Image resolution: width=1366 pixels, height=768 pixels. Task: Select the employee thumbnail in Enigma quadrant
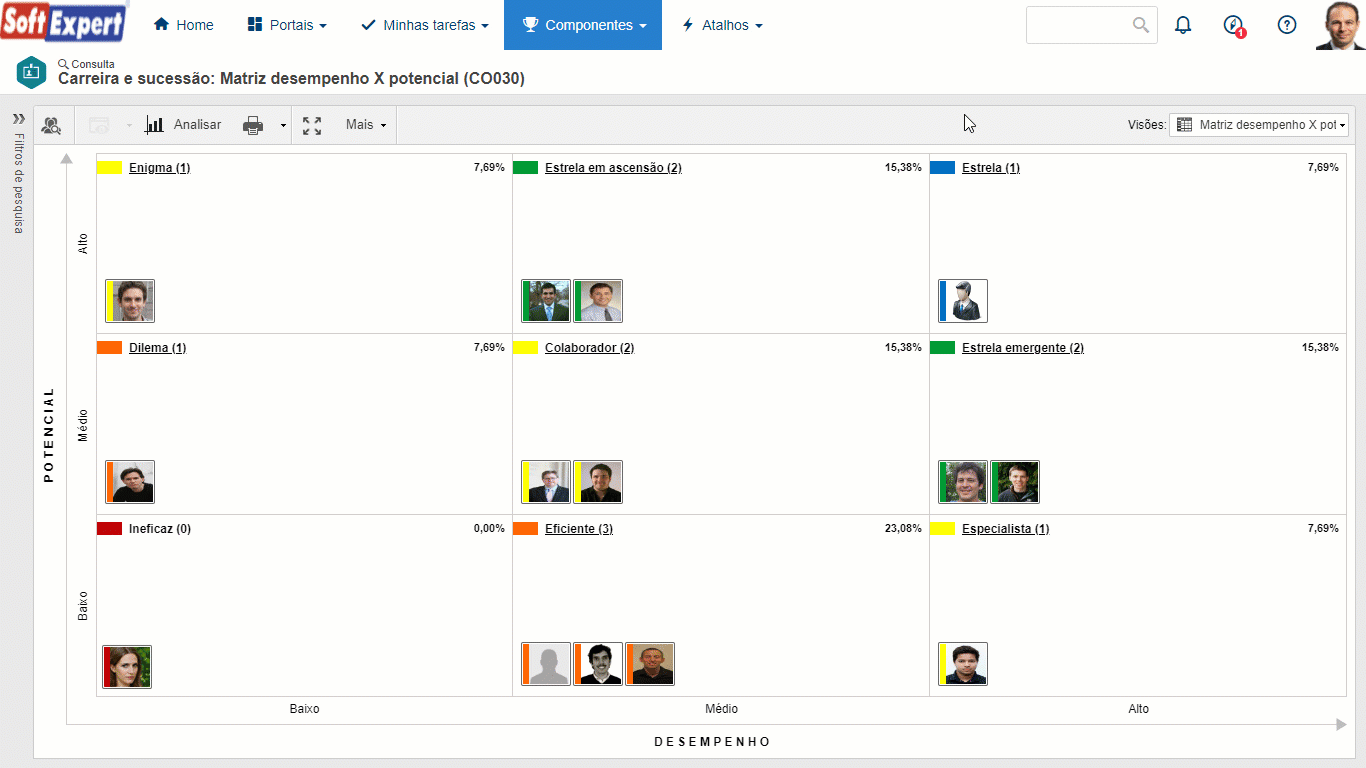click(130, 301)
